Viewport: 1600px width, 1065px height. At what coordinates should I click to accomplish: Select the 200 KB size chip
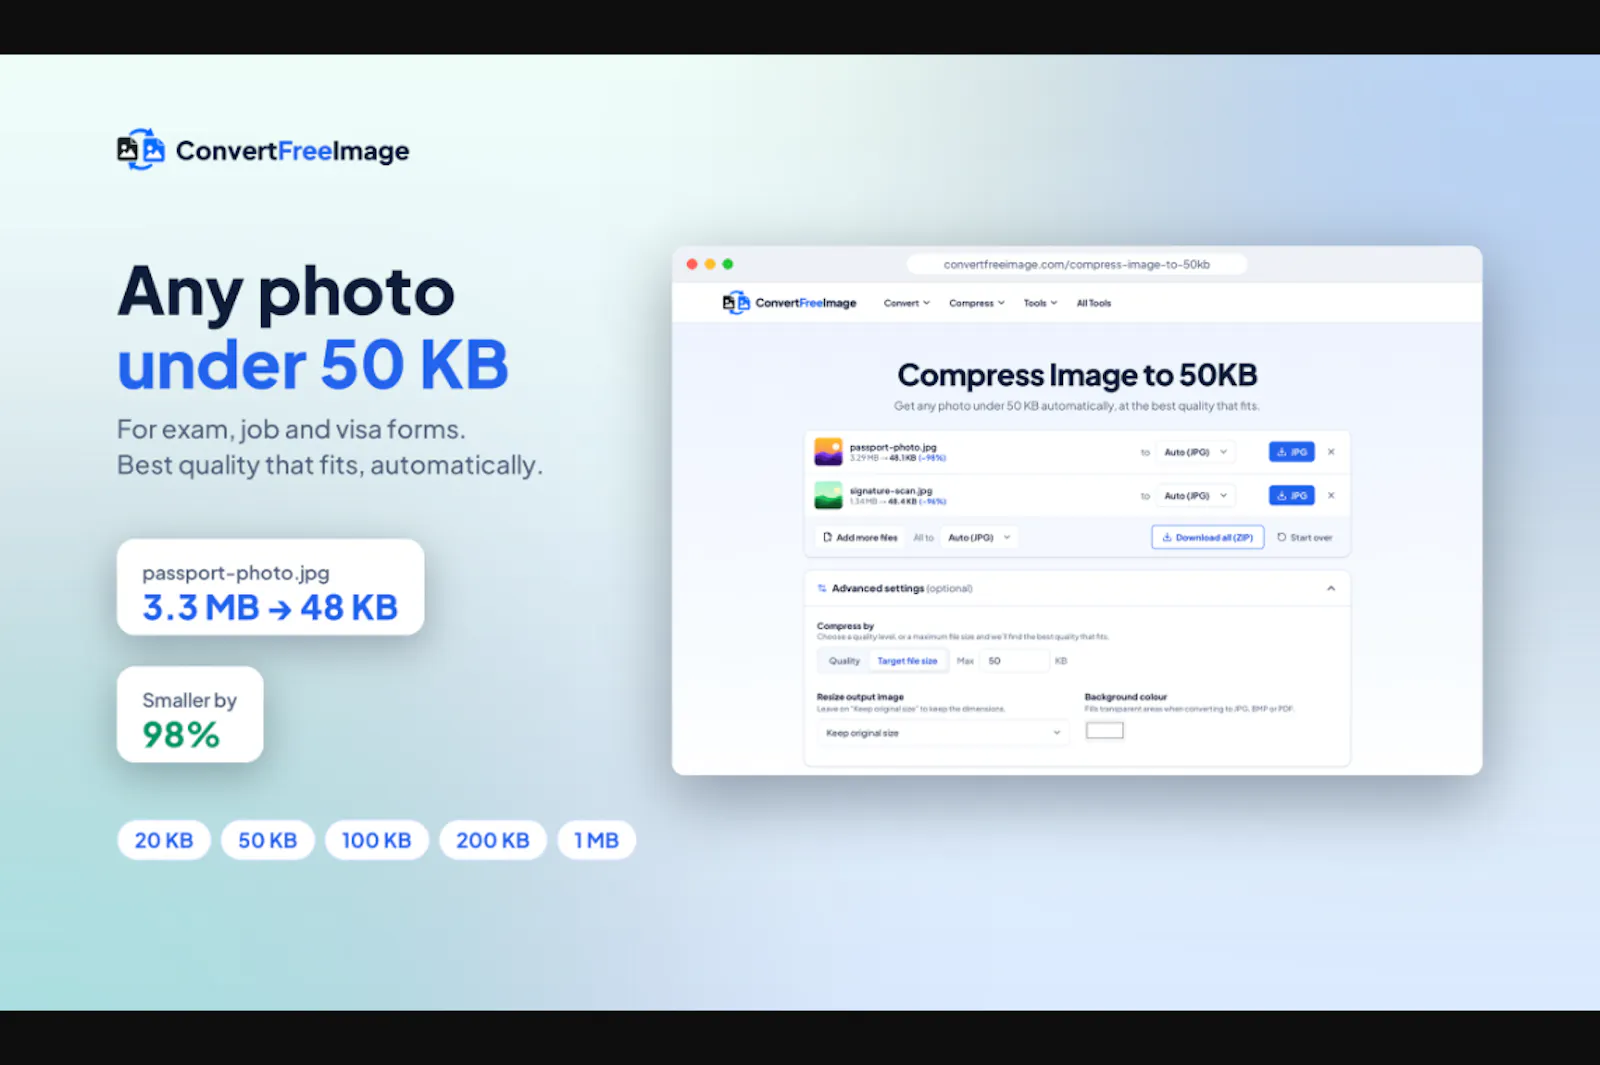(x=493, y=840)
